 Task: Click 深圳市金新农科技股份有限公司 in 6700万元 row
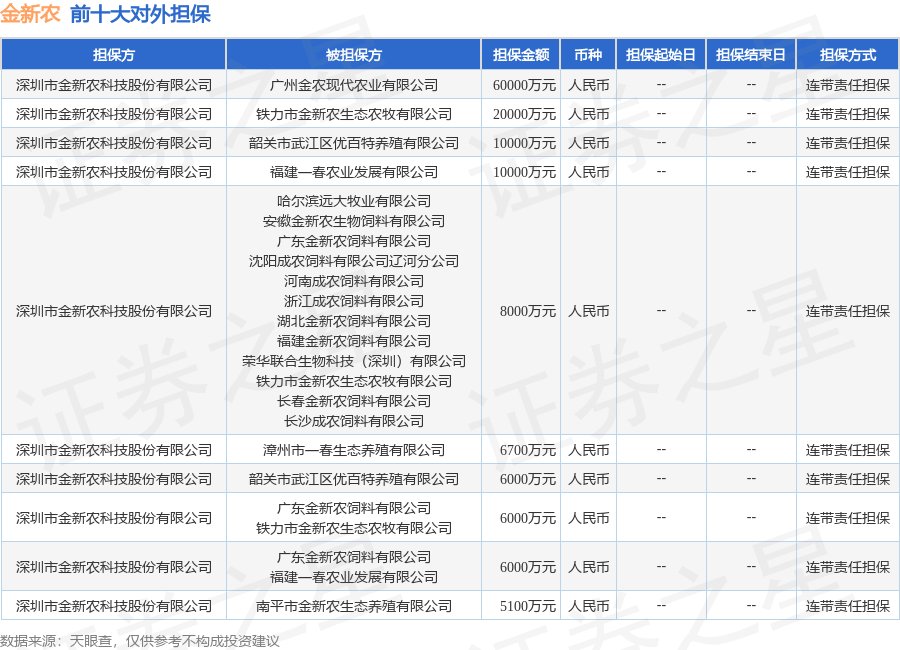click(x=114, y=450)
